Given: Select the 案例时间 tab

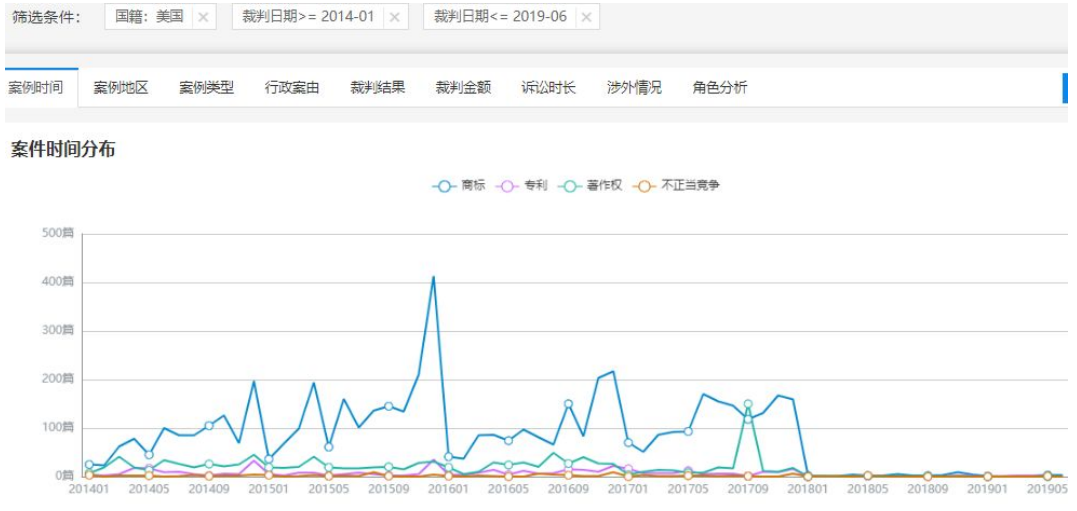Looking at the screenshot, I should (36, 88).
